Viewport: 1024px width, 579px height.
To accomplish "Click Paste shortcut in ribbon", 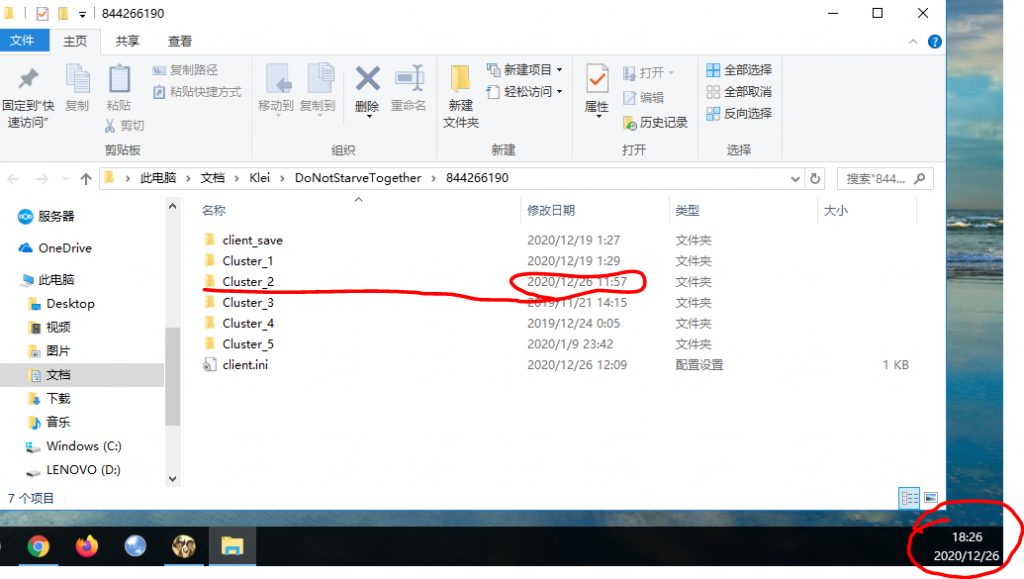I will click(x=197, y=92).
